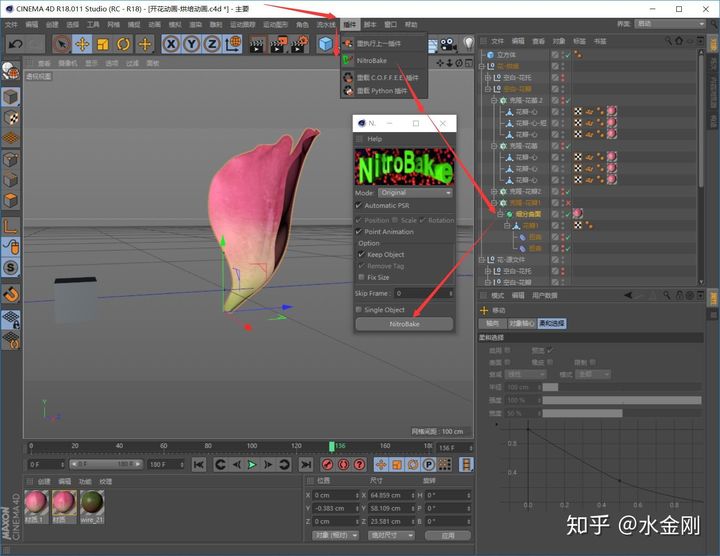Click the record active objects icon
720x556 pixels.
[325, 464]
